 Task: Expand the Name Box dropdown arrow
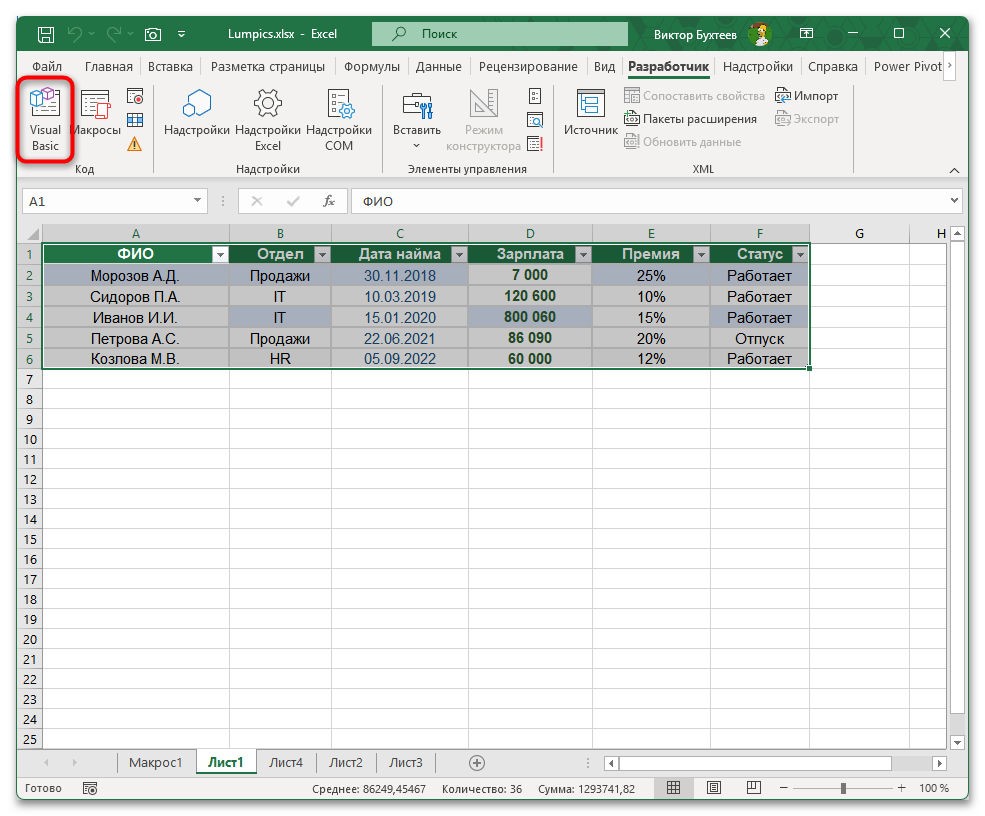197,201
